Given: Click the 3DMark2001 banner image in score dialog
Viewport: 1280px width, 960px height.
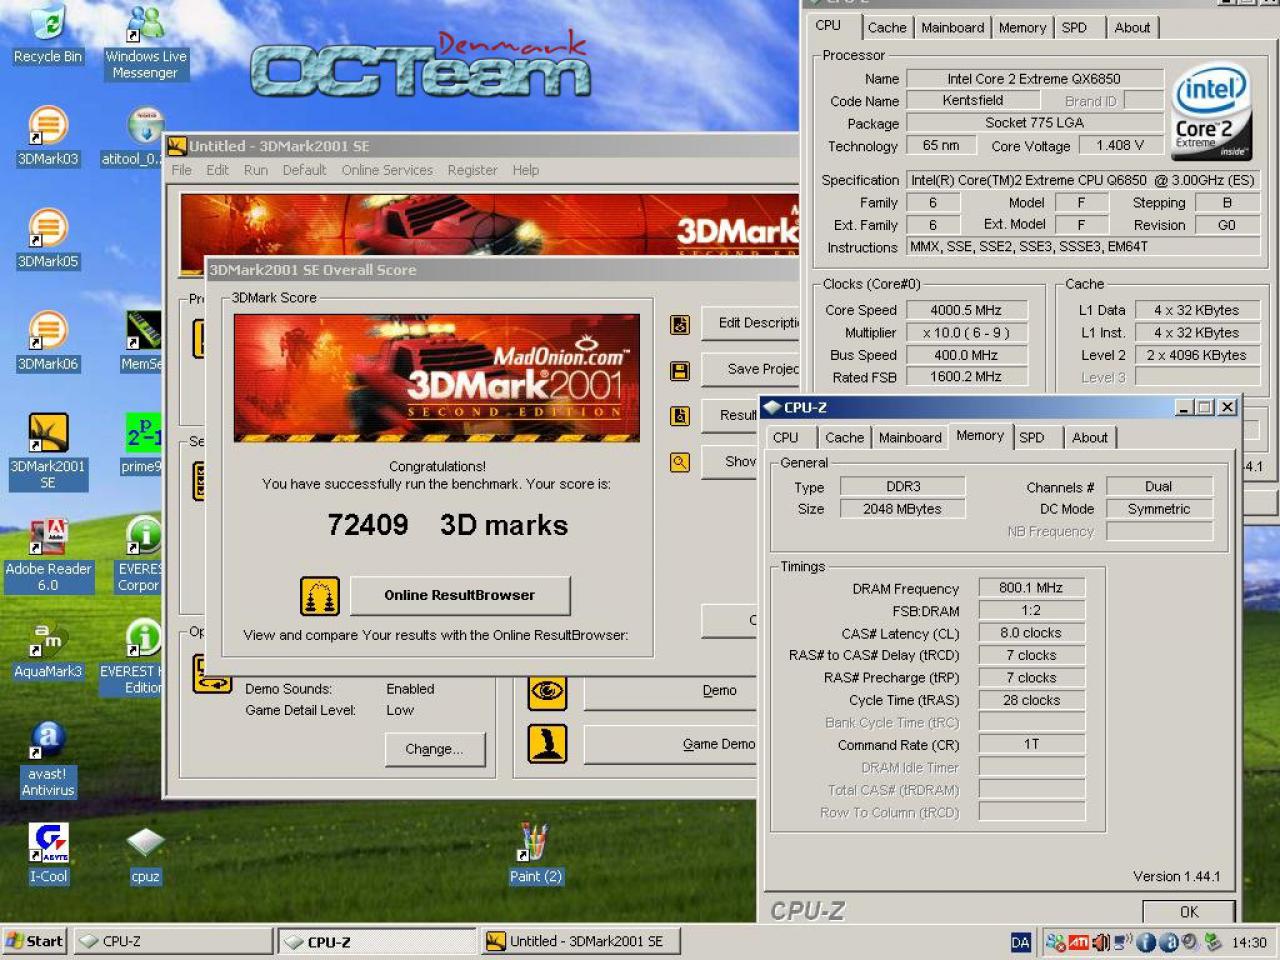Looking at the screenshot, I should [x=437, y=378].
